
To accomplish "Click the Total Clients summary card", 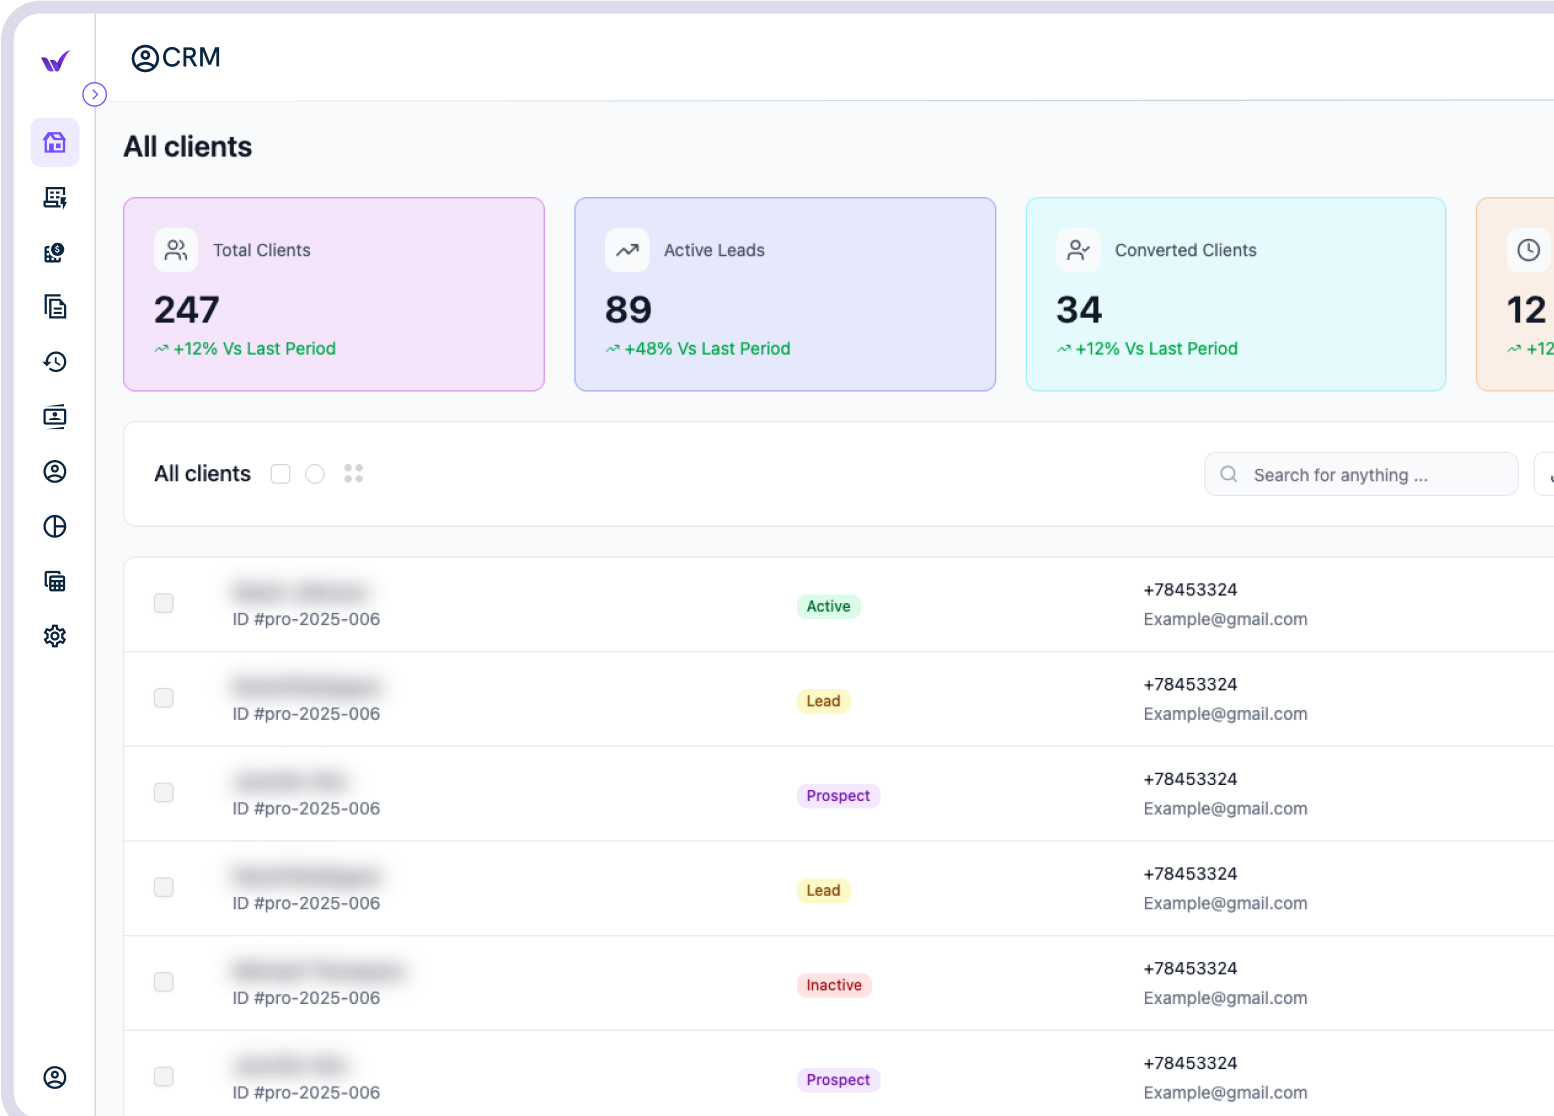I will 333,294.
